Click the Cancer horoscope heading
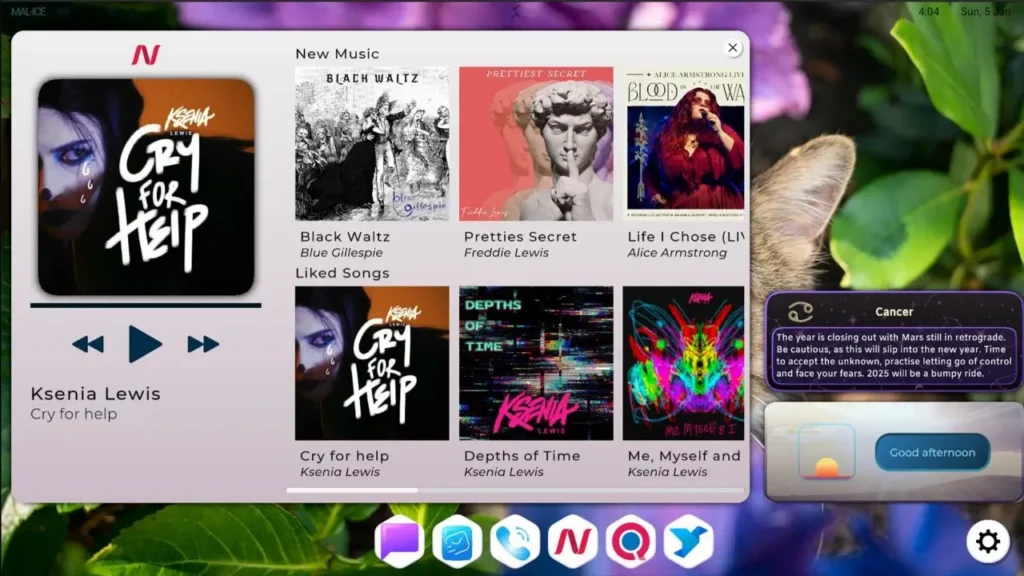Viewport: 1024px width, 576px height. (x=894, y=312)
